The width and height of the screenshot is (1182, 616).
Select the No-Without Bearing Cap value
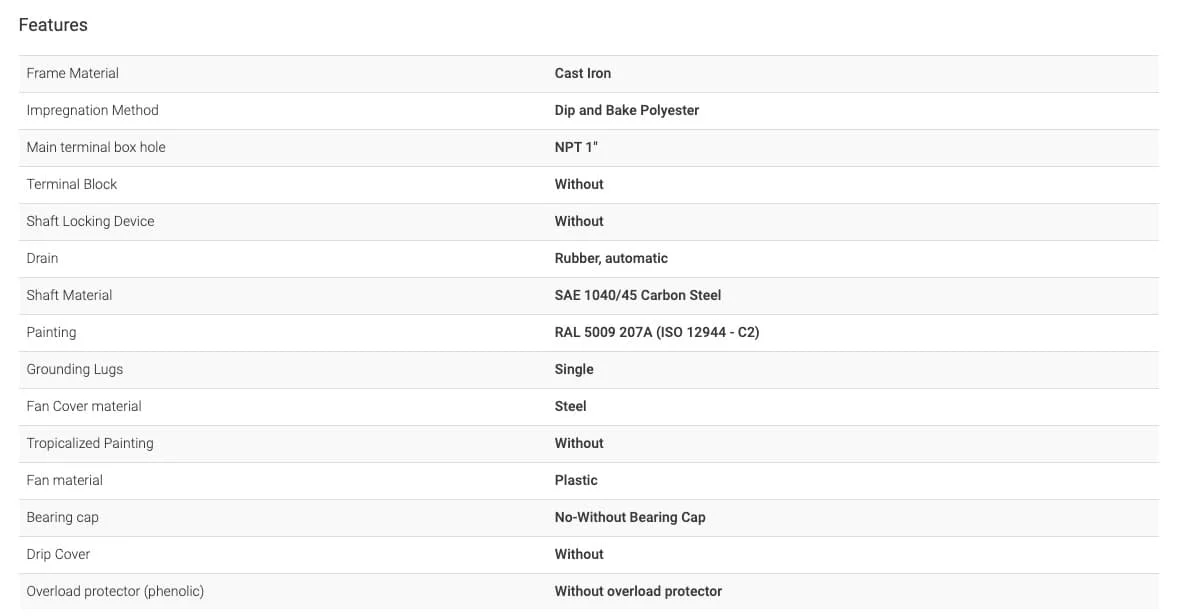pyautogui.click(x=630, y=516)
